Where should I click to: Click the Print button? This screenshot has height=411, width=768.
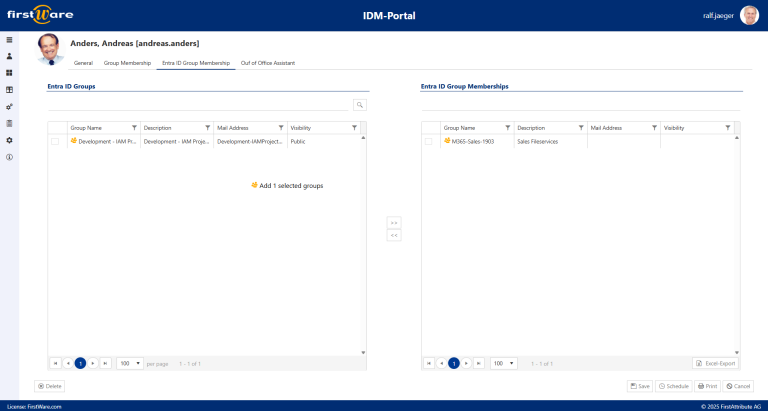[x=707, y=386]
